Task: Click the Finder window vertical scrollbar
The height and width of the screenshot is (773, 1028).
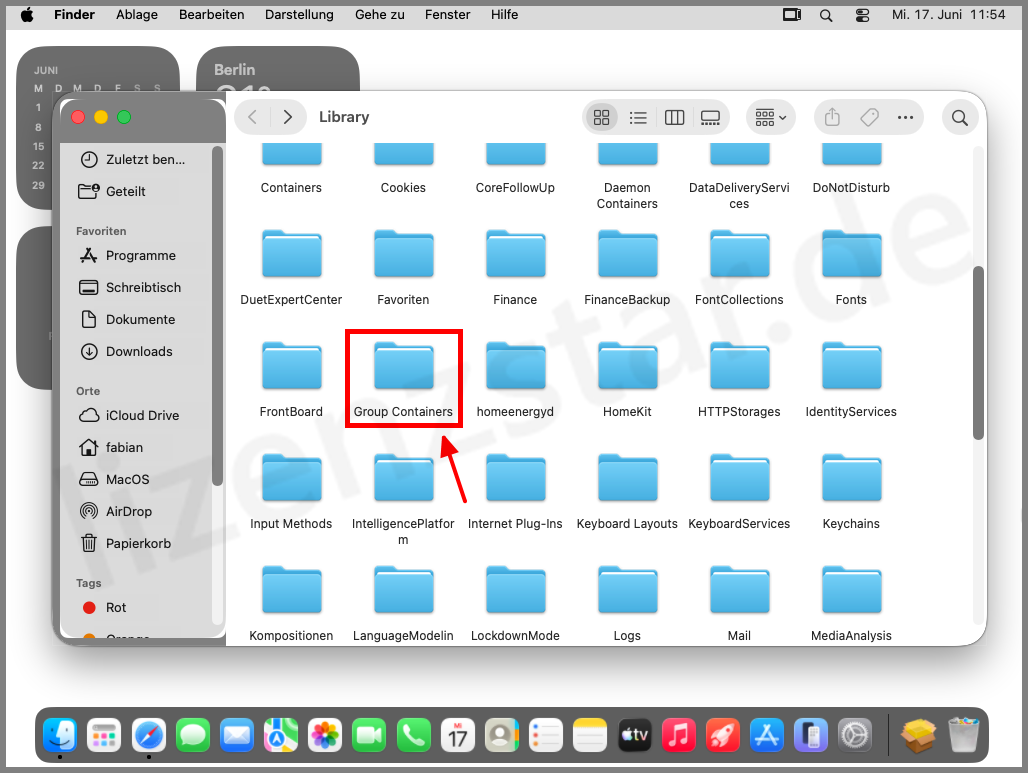Action: click(978, 353)
